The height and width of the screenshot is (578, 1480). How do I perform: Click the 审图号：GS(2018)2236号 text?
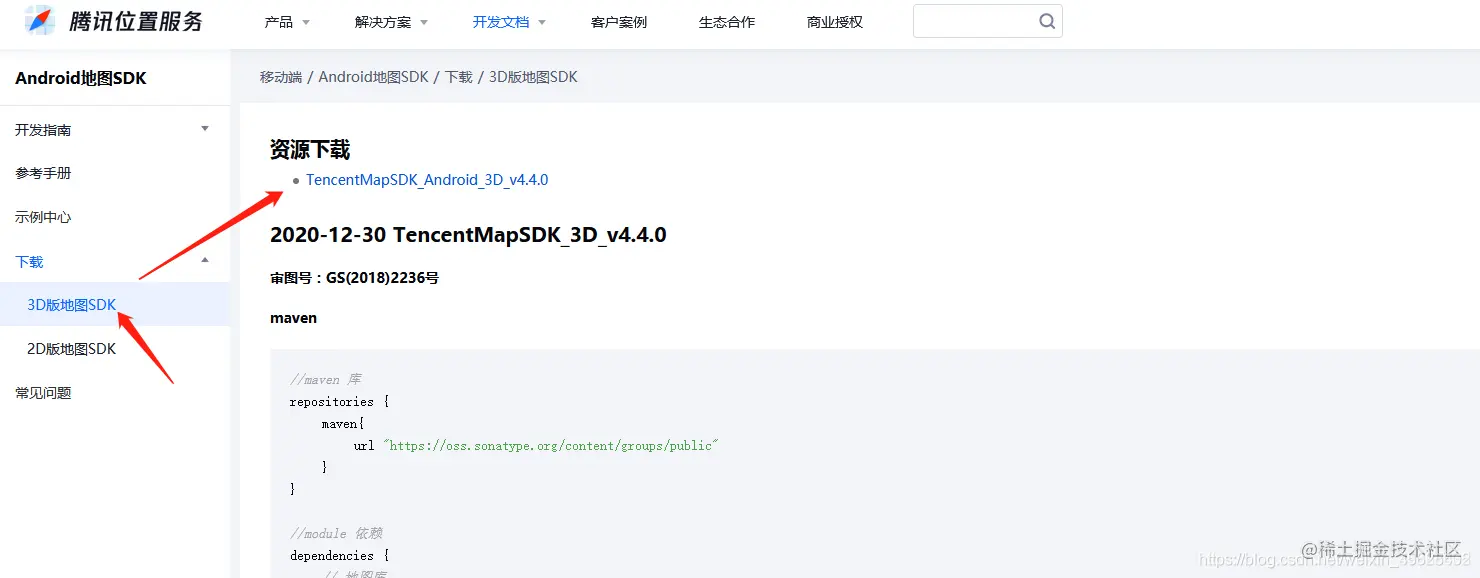coord(354,278)
